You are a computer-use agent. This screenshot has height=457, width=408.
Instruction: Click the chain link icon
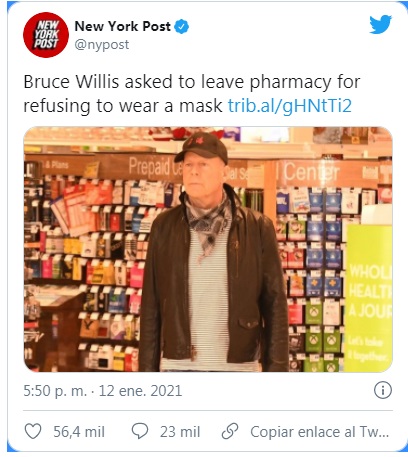tap(230, 431)
